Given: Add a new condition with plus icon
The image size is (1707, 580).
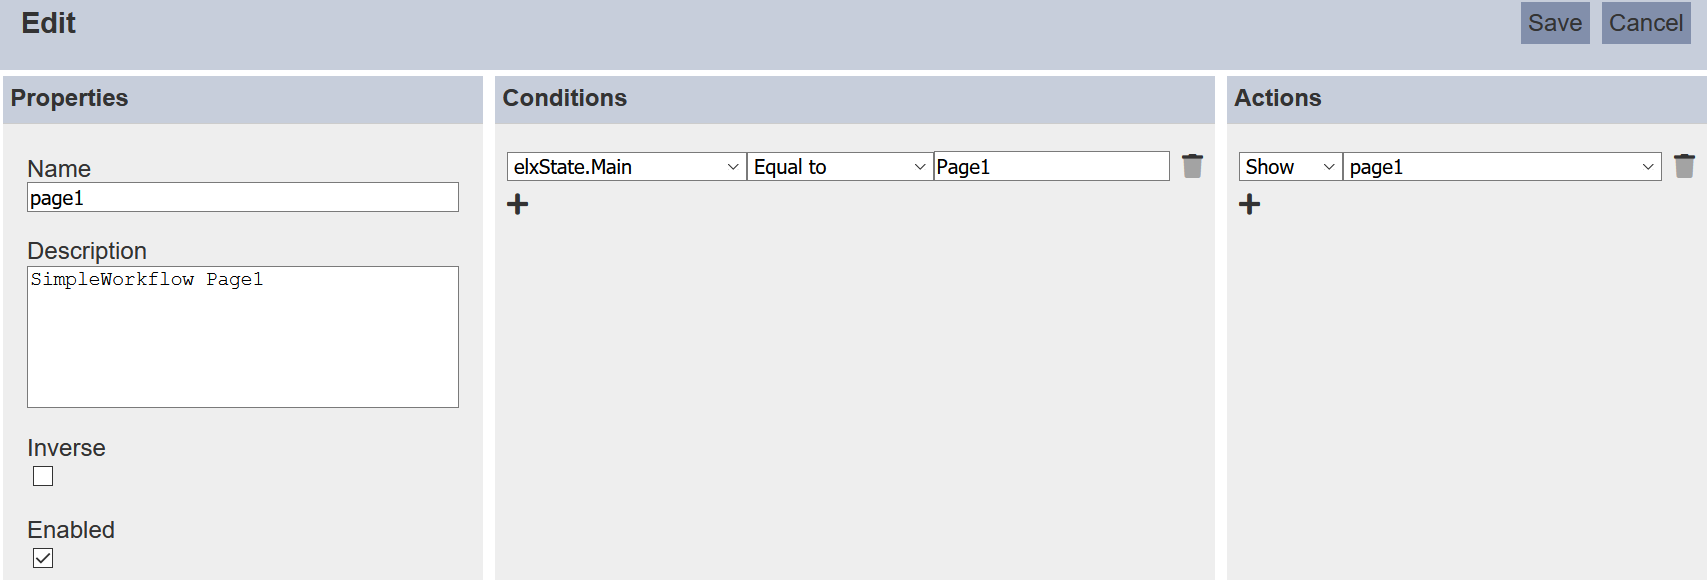Looking at the screenshot, I should (518, 205).
